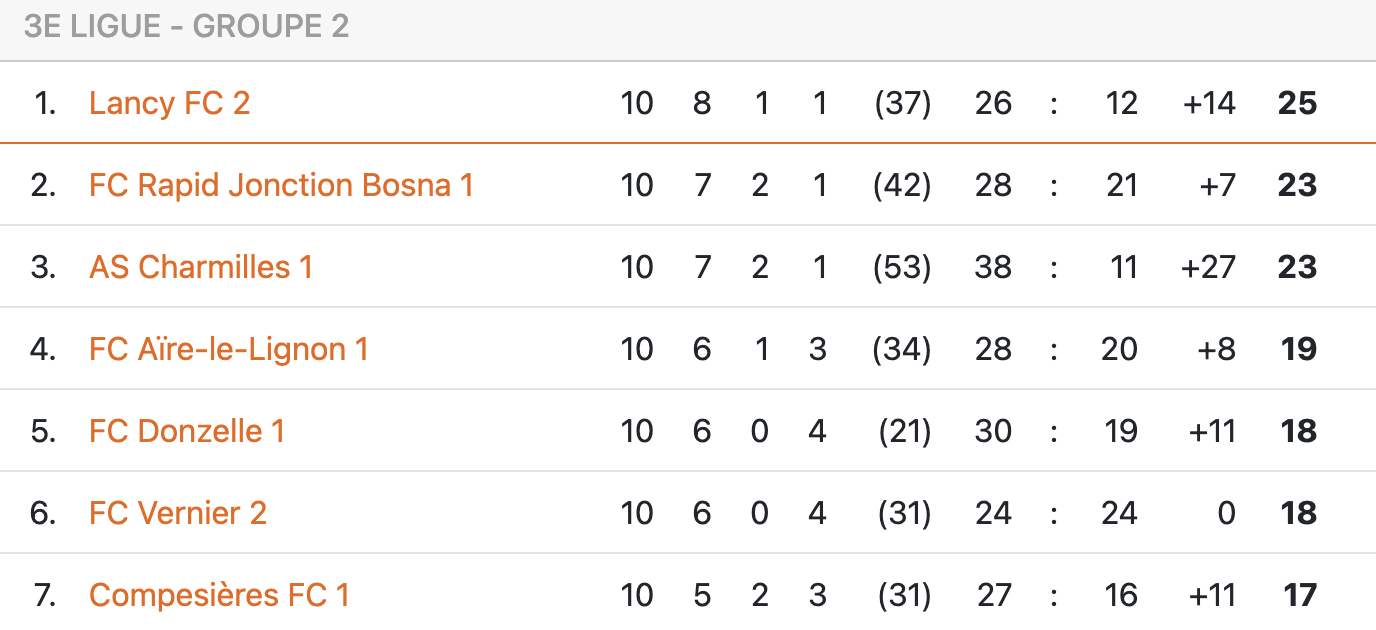Click Lancy FC 2's 25 points total
This screenshot has width=1376, height=630.
click(x=1297, y=103)
